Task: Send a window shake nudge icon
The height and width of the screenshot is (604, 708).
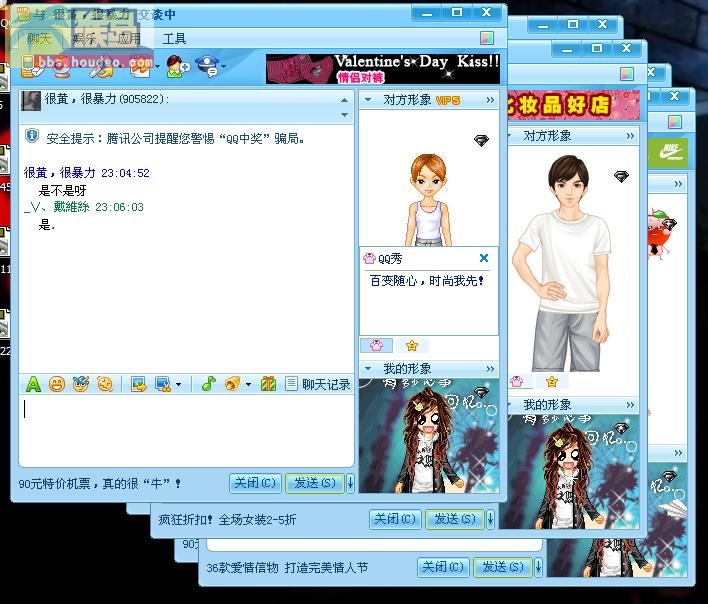Action: point(105,384)
